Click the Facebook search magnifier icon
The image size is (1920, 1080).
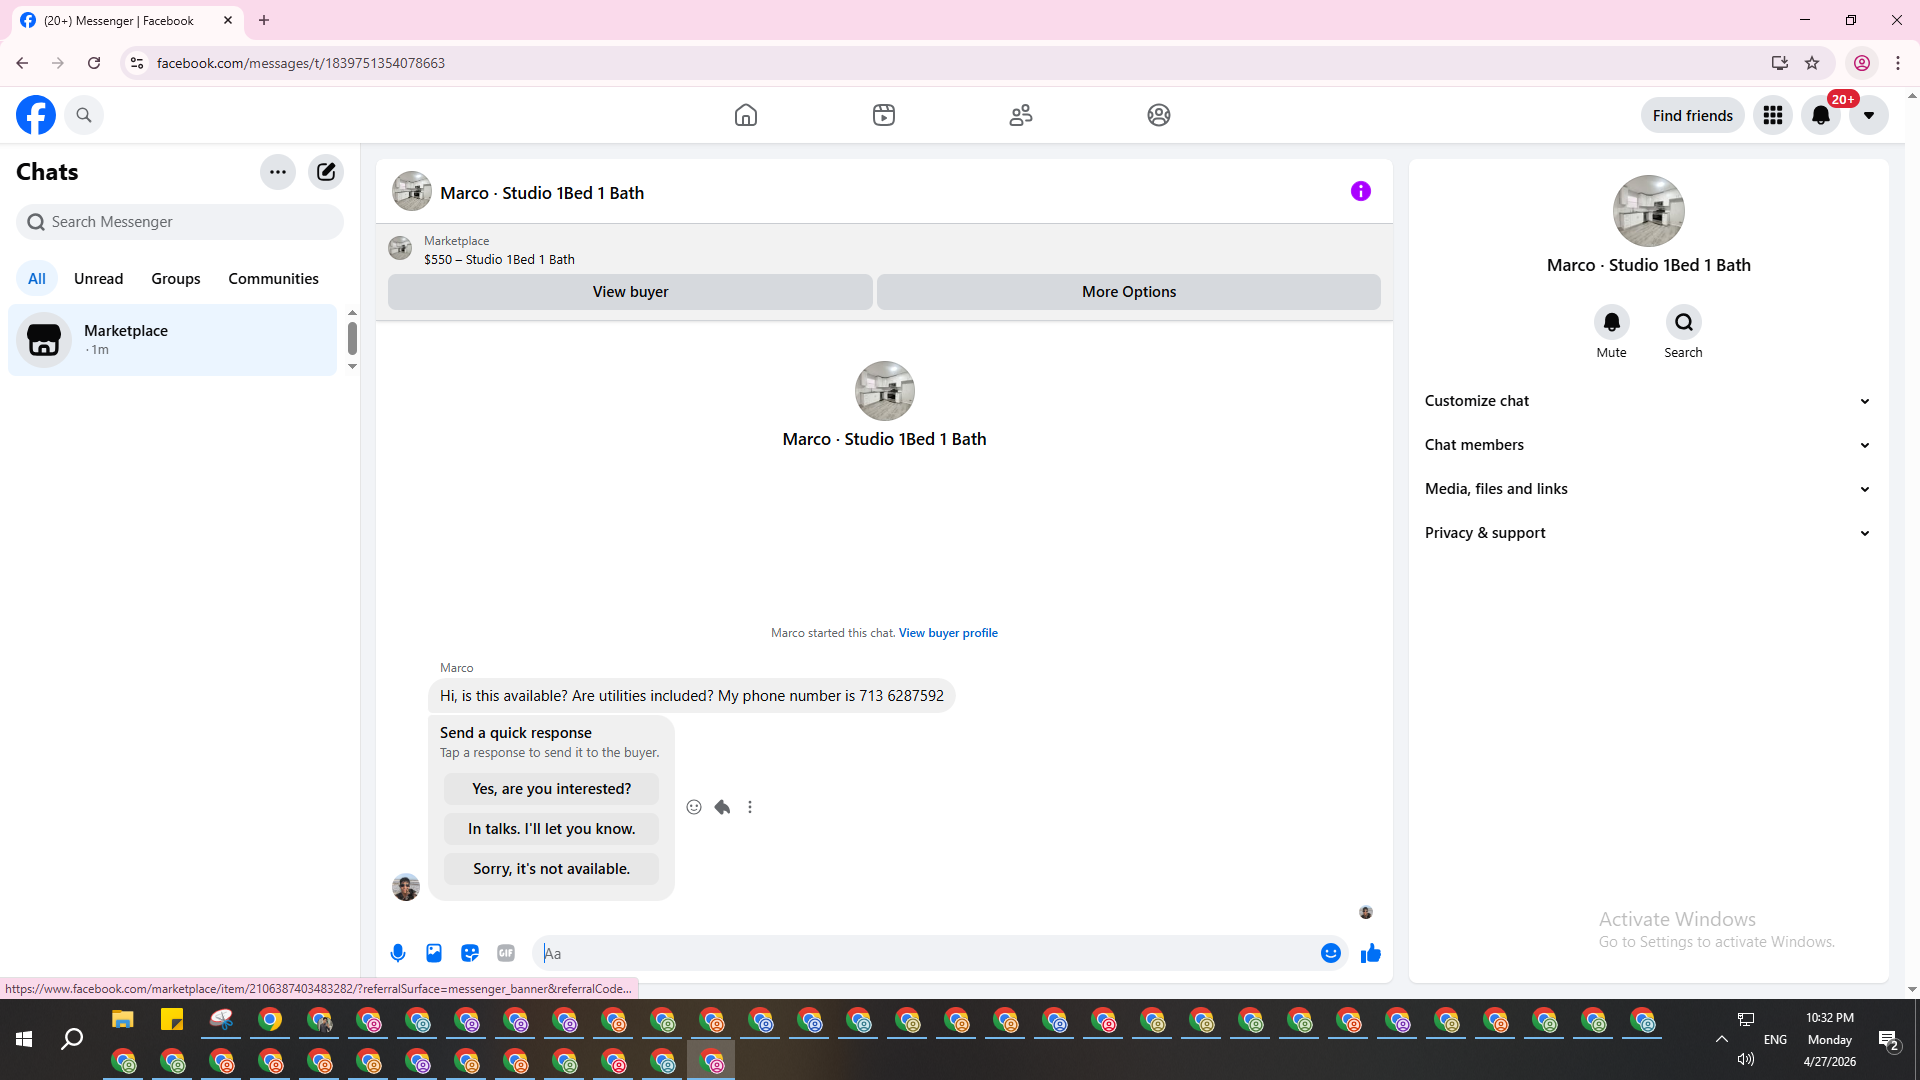click(84, 115)
